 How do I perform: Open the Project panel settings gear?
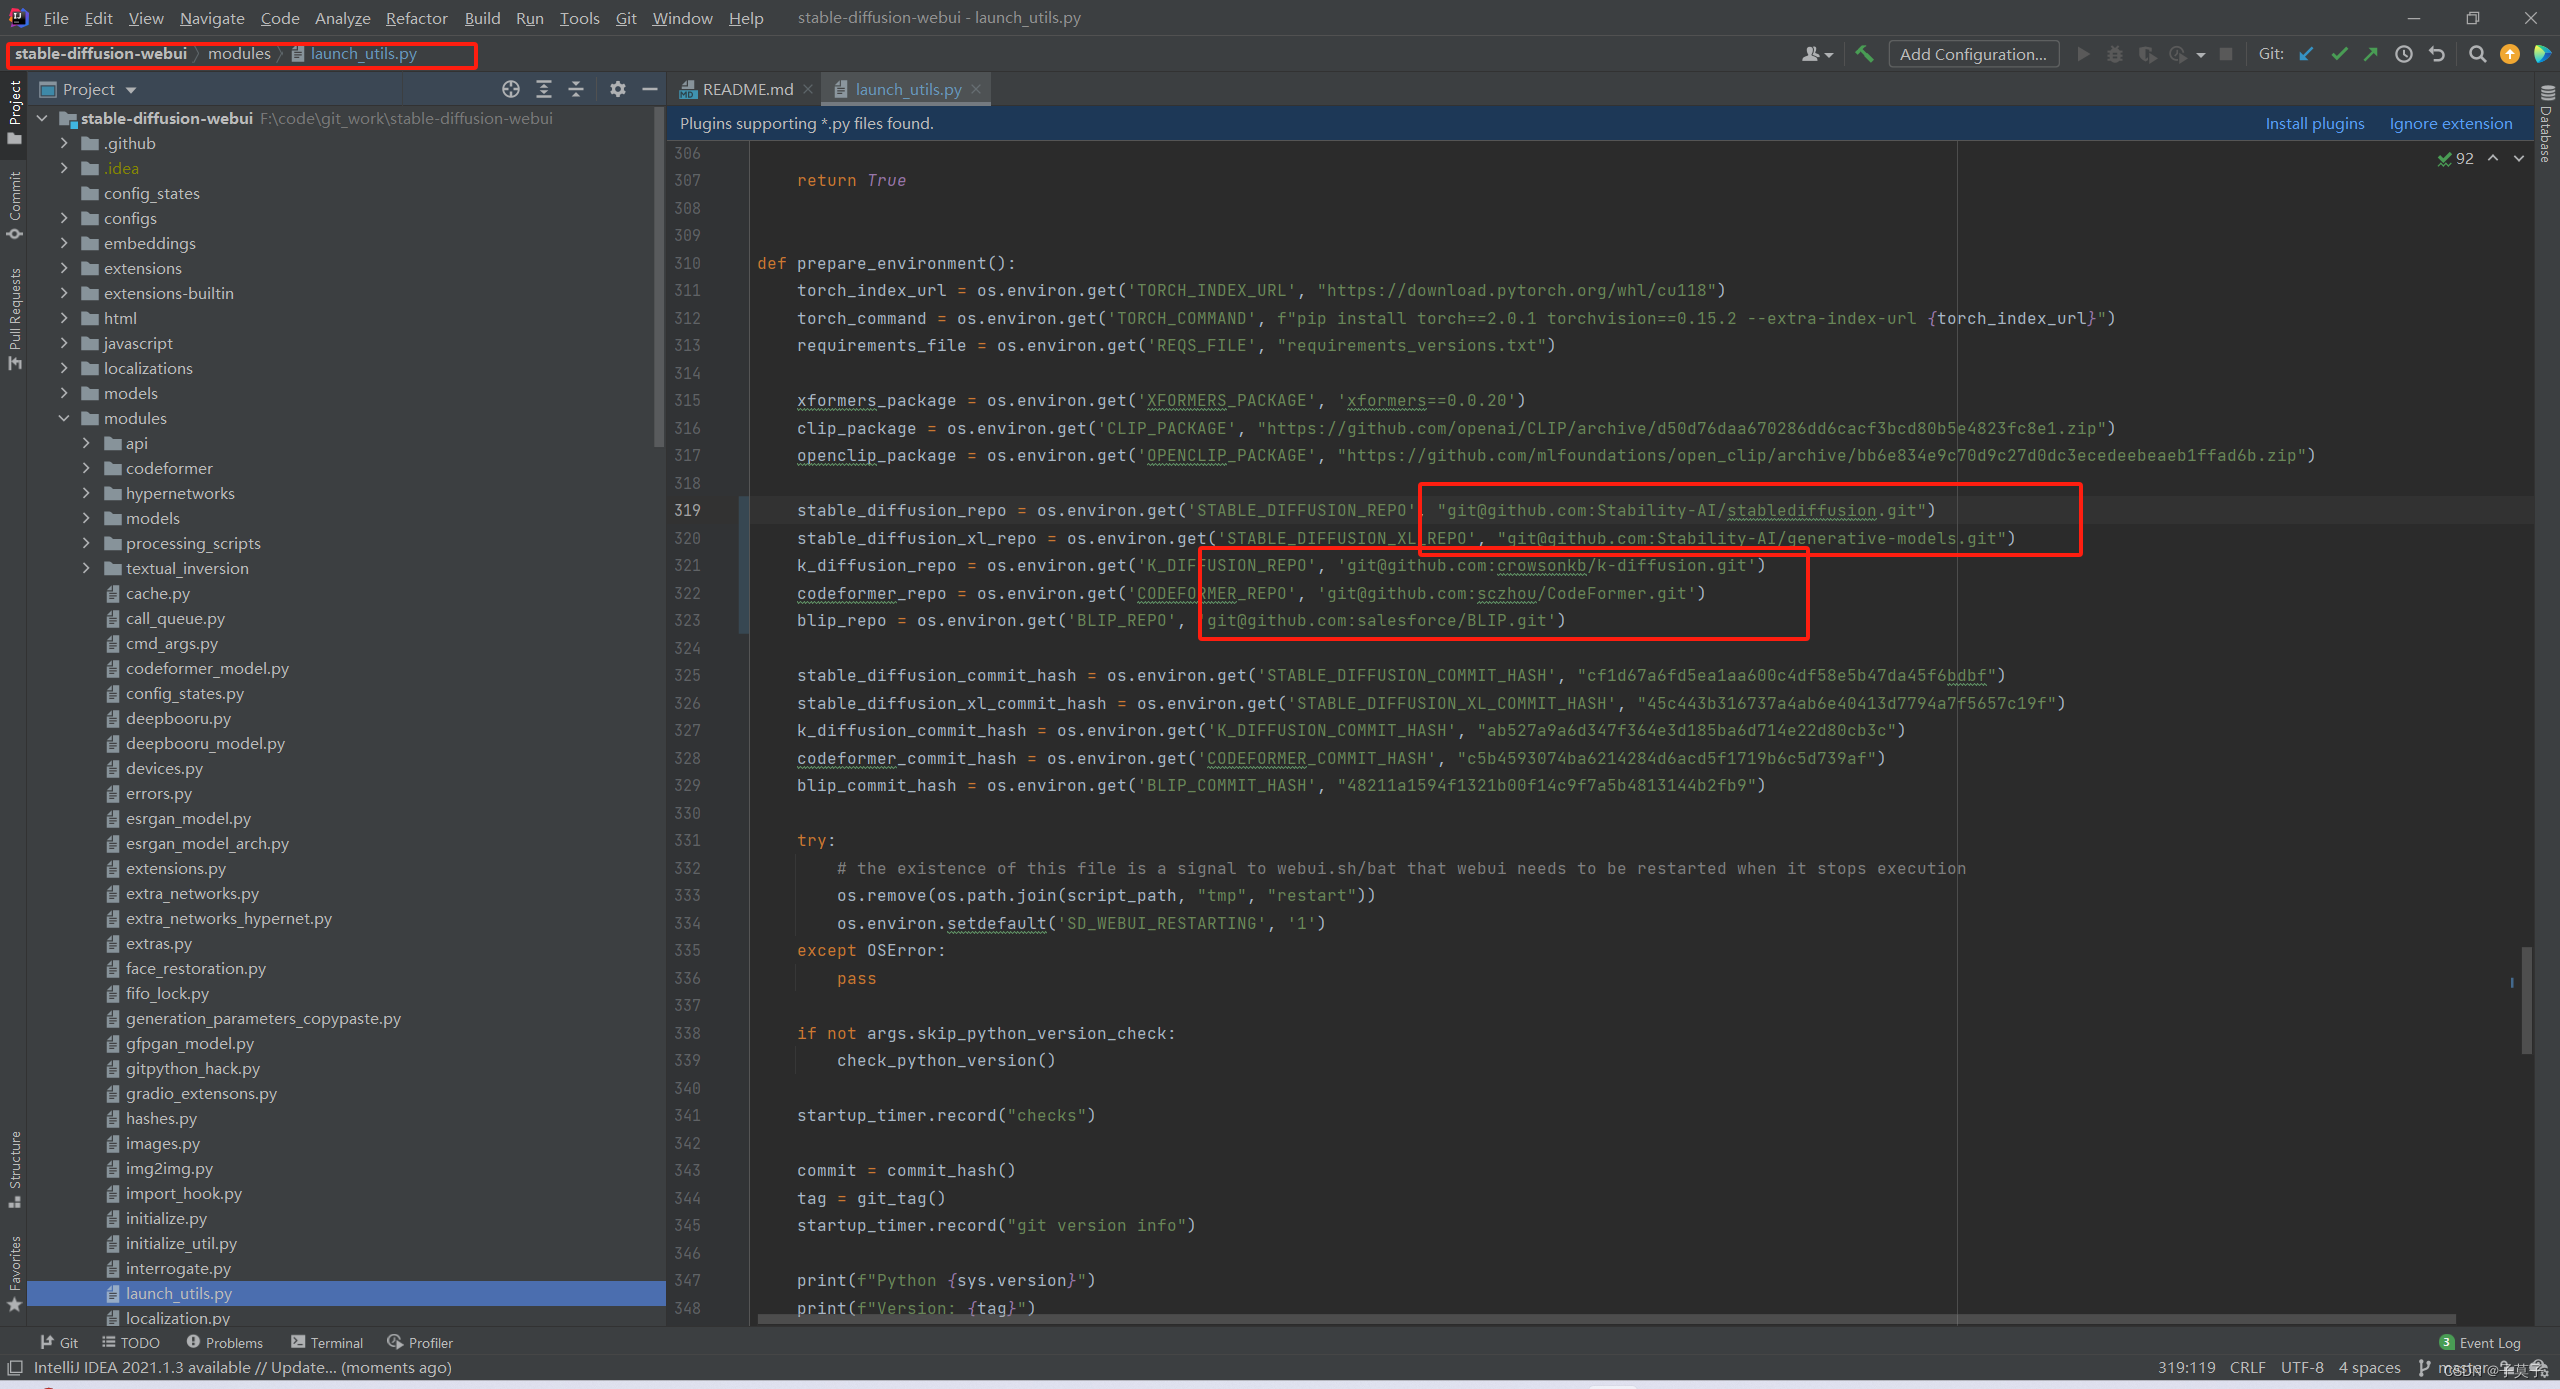click(x=617, y=89)
